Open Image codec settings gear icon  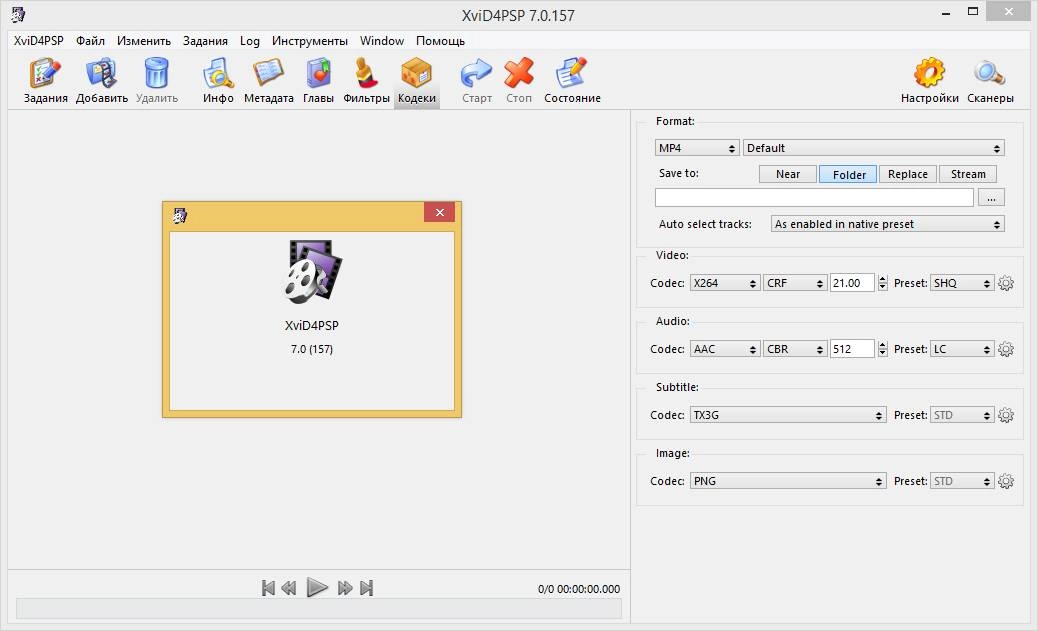coord(1006,481)
